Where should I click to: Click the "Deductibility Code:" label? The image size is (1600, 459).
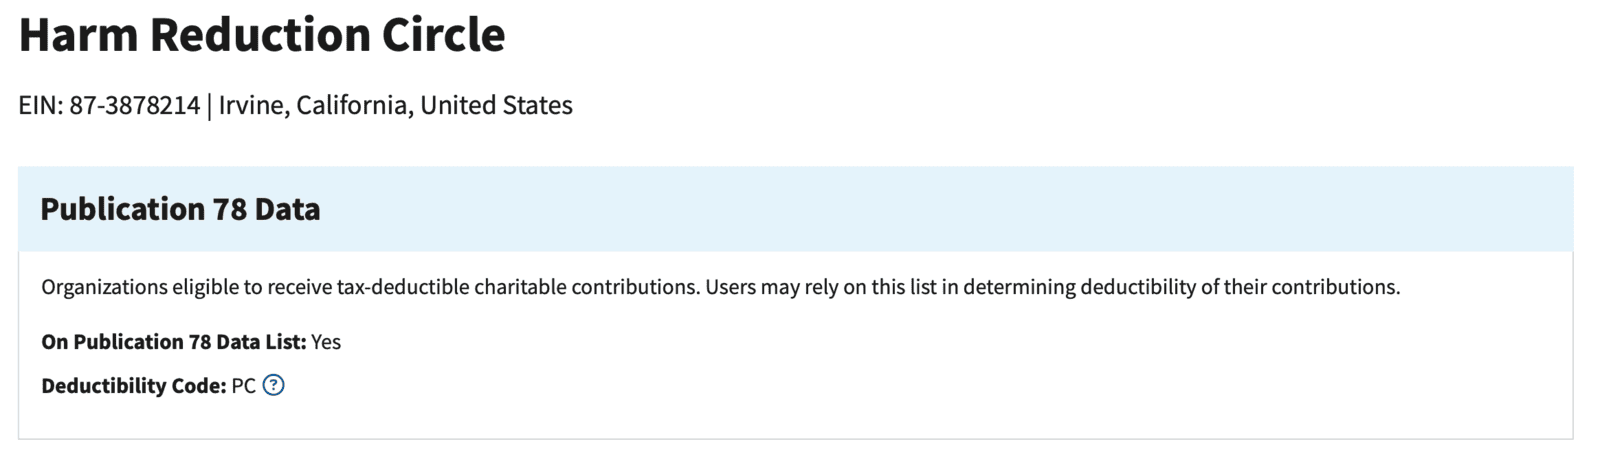pyautogui.click(x=134, y=386)
